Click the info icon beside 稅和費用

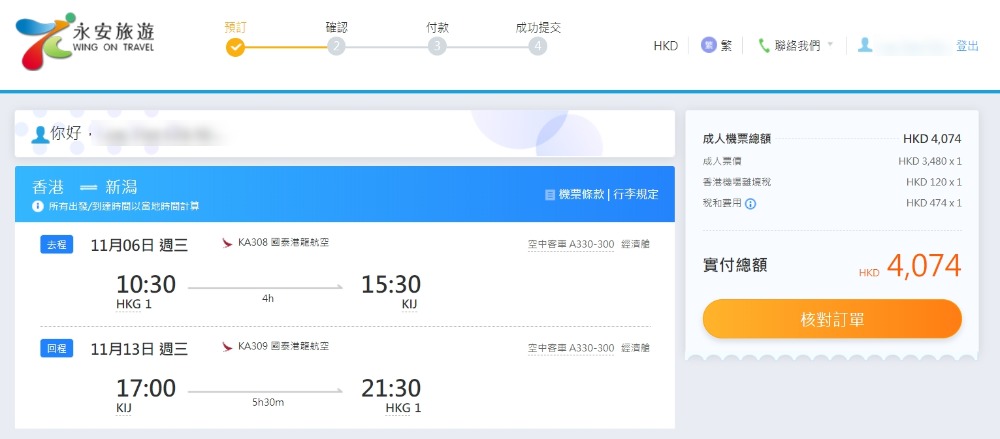751,204
